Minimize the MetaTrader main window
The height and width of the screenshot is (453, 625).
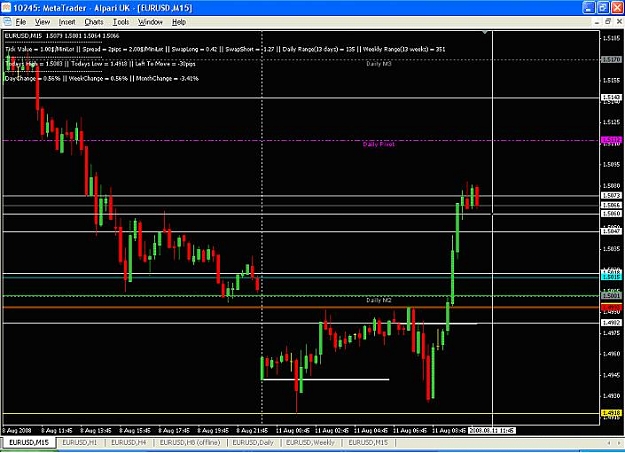click(589, 8)
